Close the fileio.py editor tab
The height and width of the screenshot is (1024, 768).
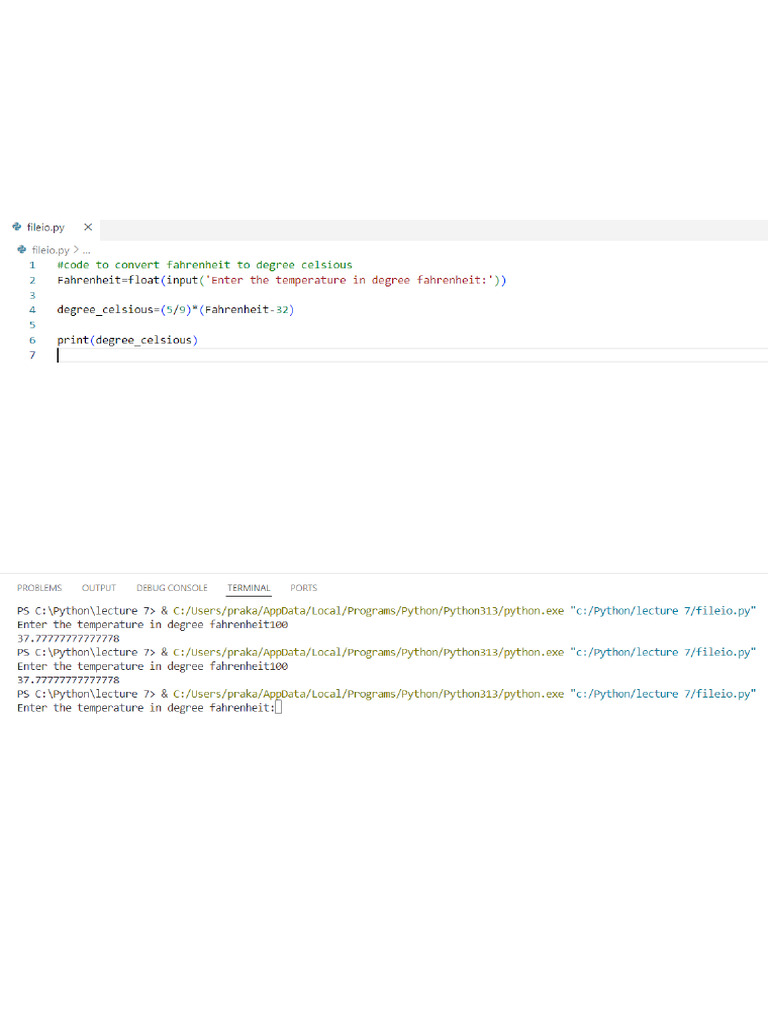[88, 227]
